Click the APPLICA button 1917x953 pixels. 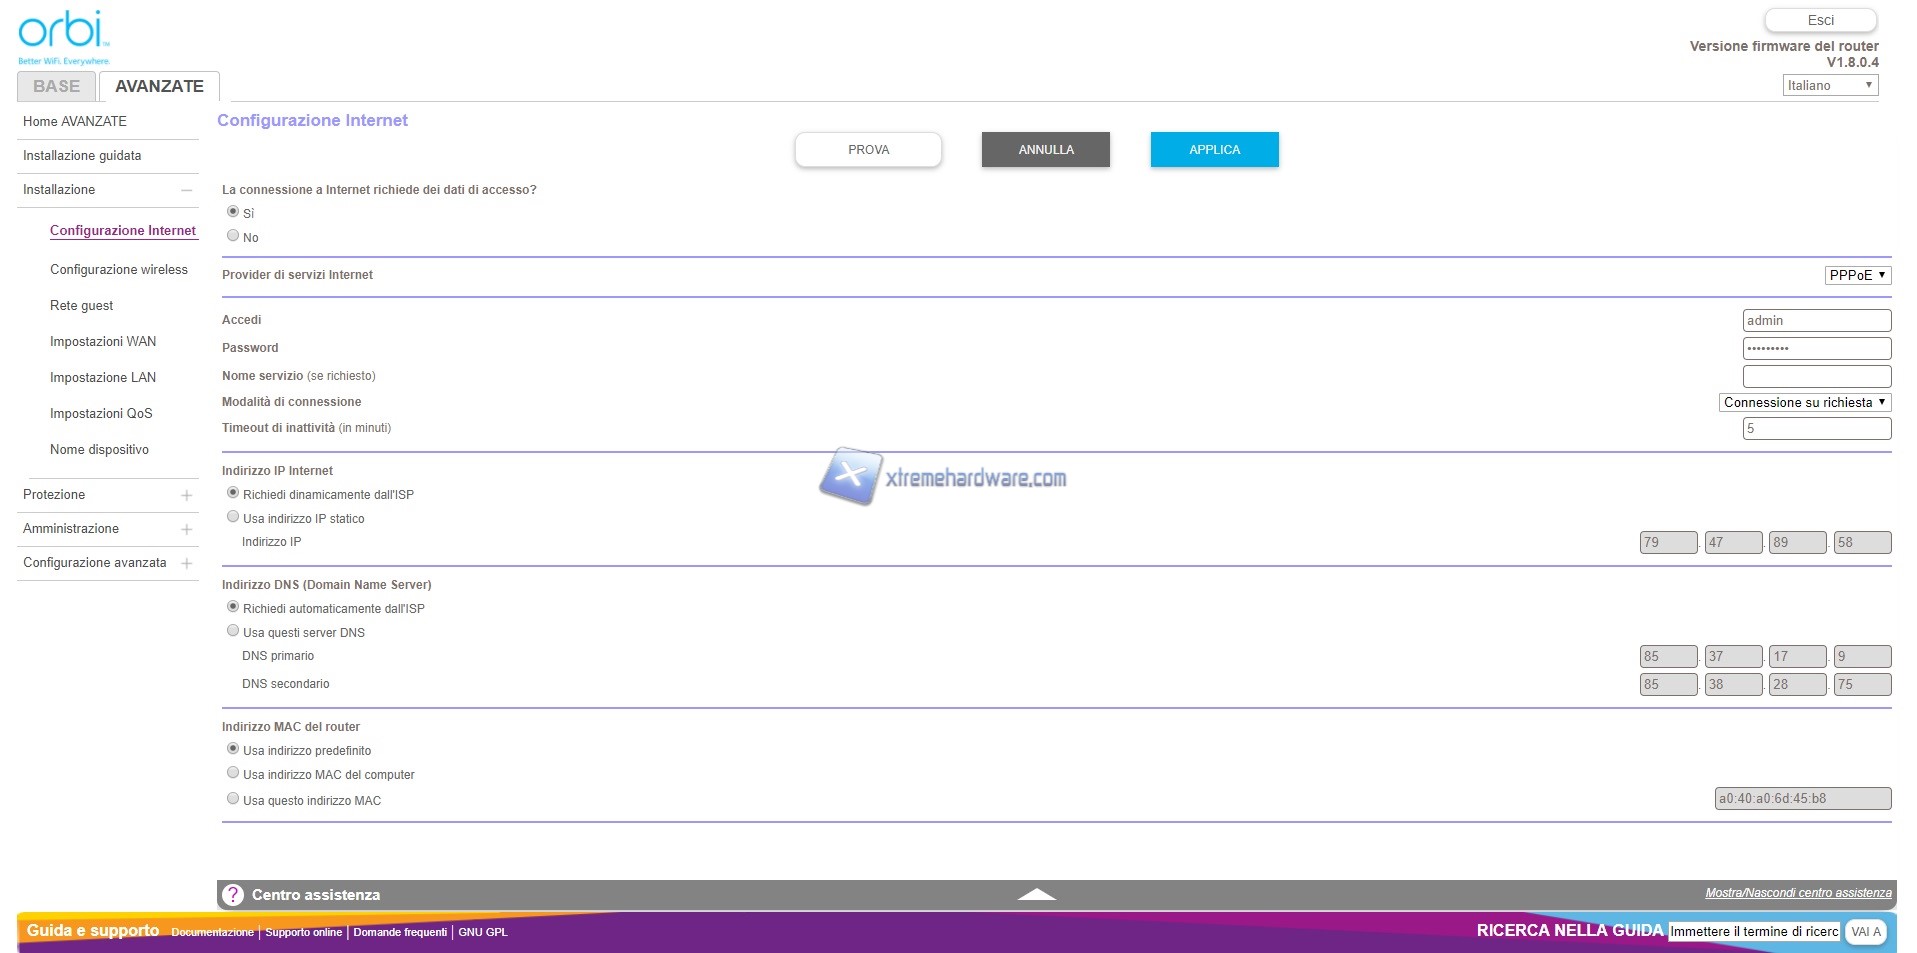[1214, 150]
